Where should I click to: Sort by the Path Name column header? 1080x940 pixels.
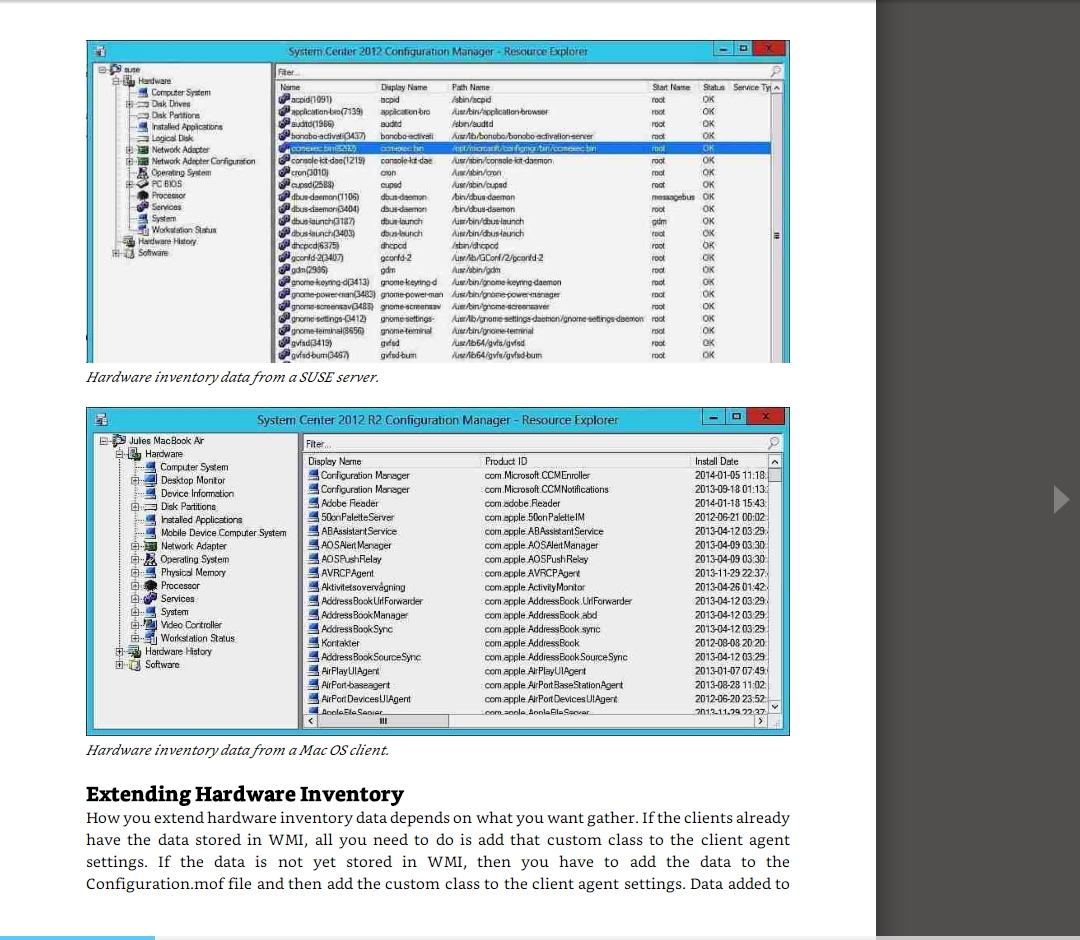pos(470,88)
